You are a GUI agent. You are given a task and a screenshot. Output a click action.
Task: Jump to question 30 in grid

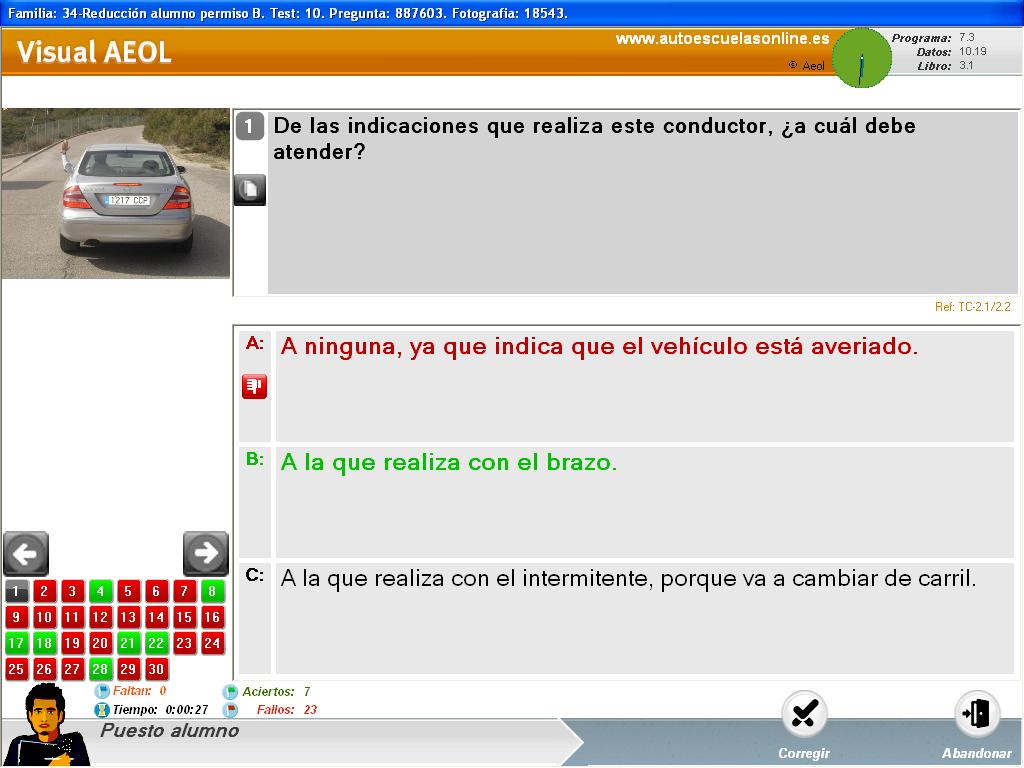click(x=156, y=669)
